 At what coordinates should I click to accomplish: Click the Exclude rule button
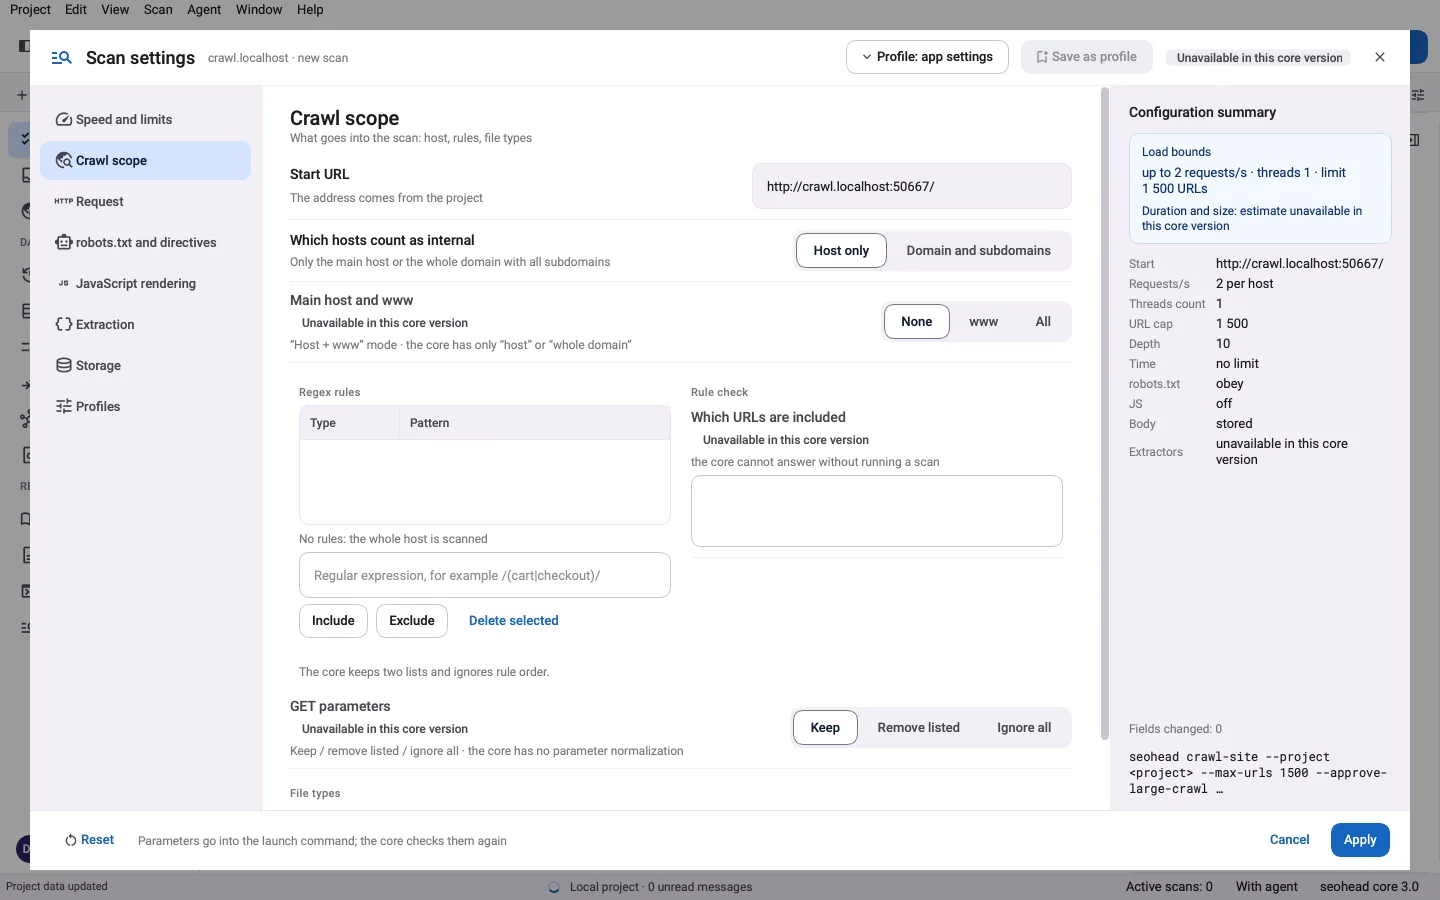tap(412, 621)
